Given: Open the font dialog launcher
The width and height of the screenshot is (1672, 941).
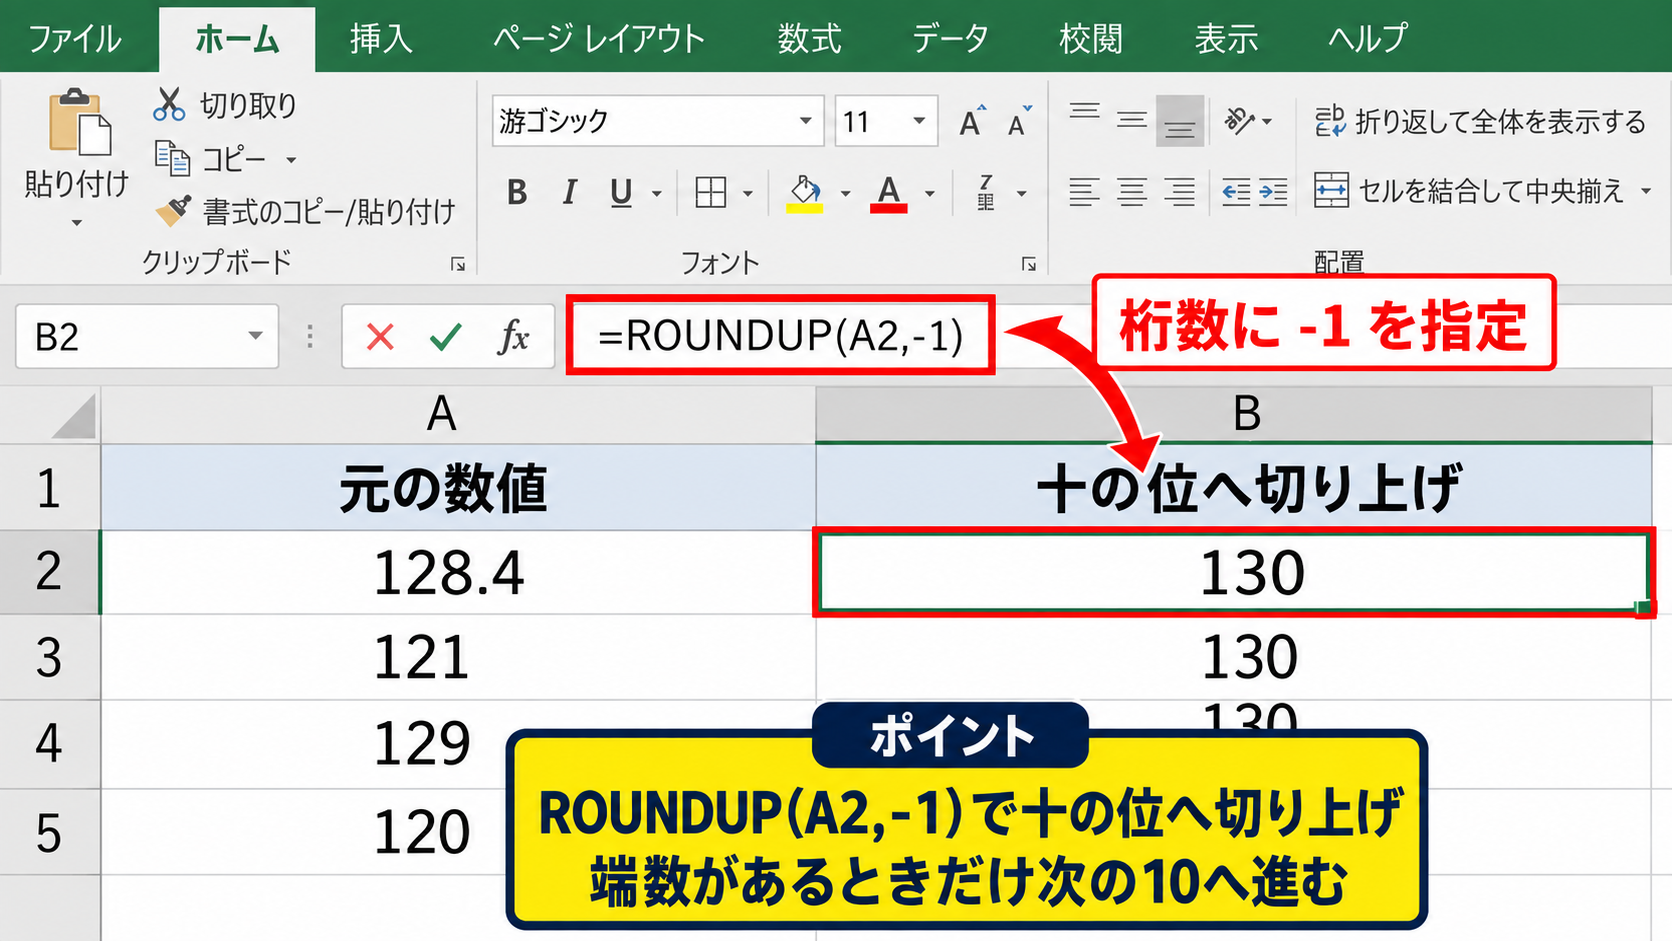Looking at the screenshot, I should coord(1028,264).
